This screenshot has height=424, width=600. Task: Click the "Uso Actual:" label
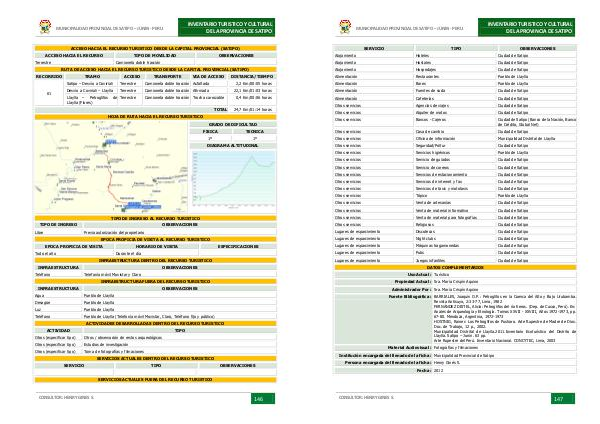coord(419,274)
